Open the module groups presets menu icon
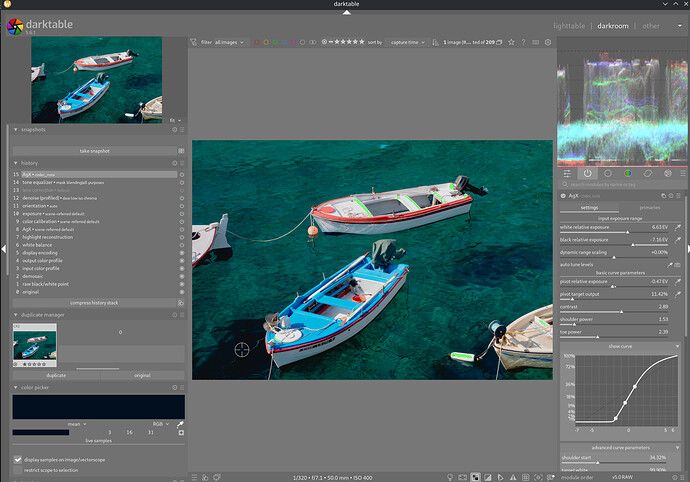 pyautogui.click(x=683, y=173)
